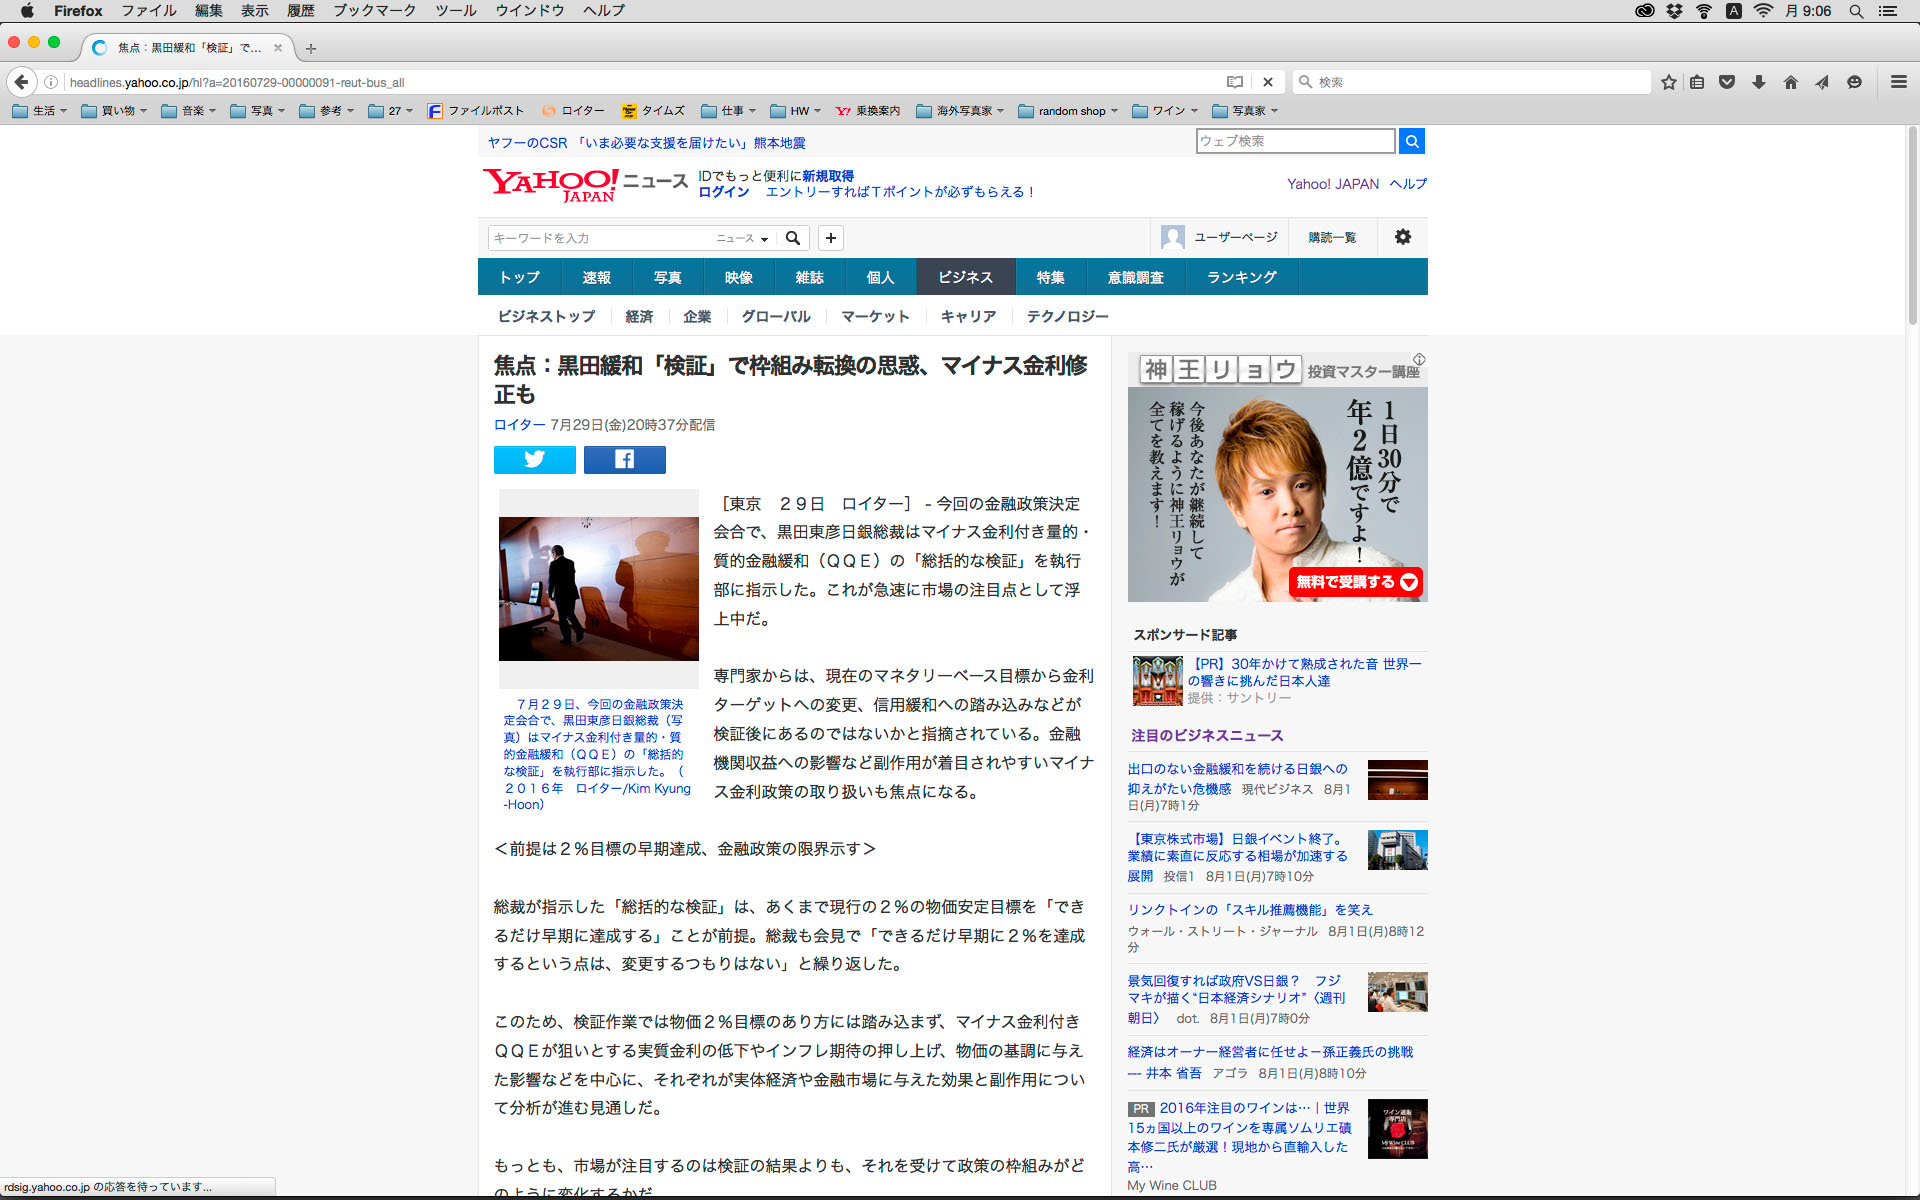Viewport: 1920px width, 1200px height.
Task: Click the blue web search magnifier button
Action: point(1411,141)
